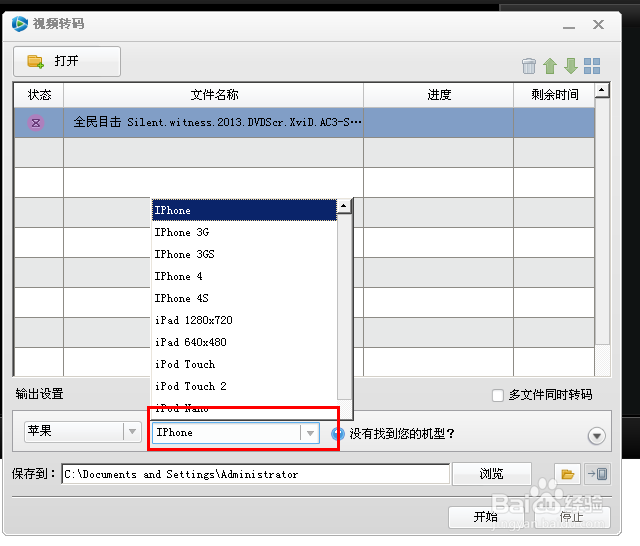Move file up with green up arrow
This screenshot has height=546, width=640.
point(550,66)
